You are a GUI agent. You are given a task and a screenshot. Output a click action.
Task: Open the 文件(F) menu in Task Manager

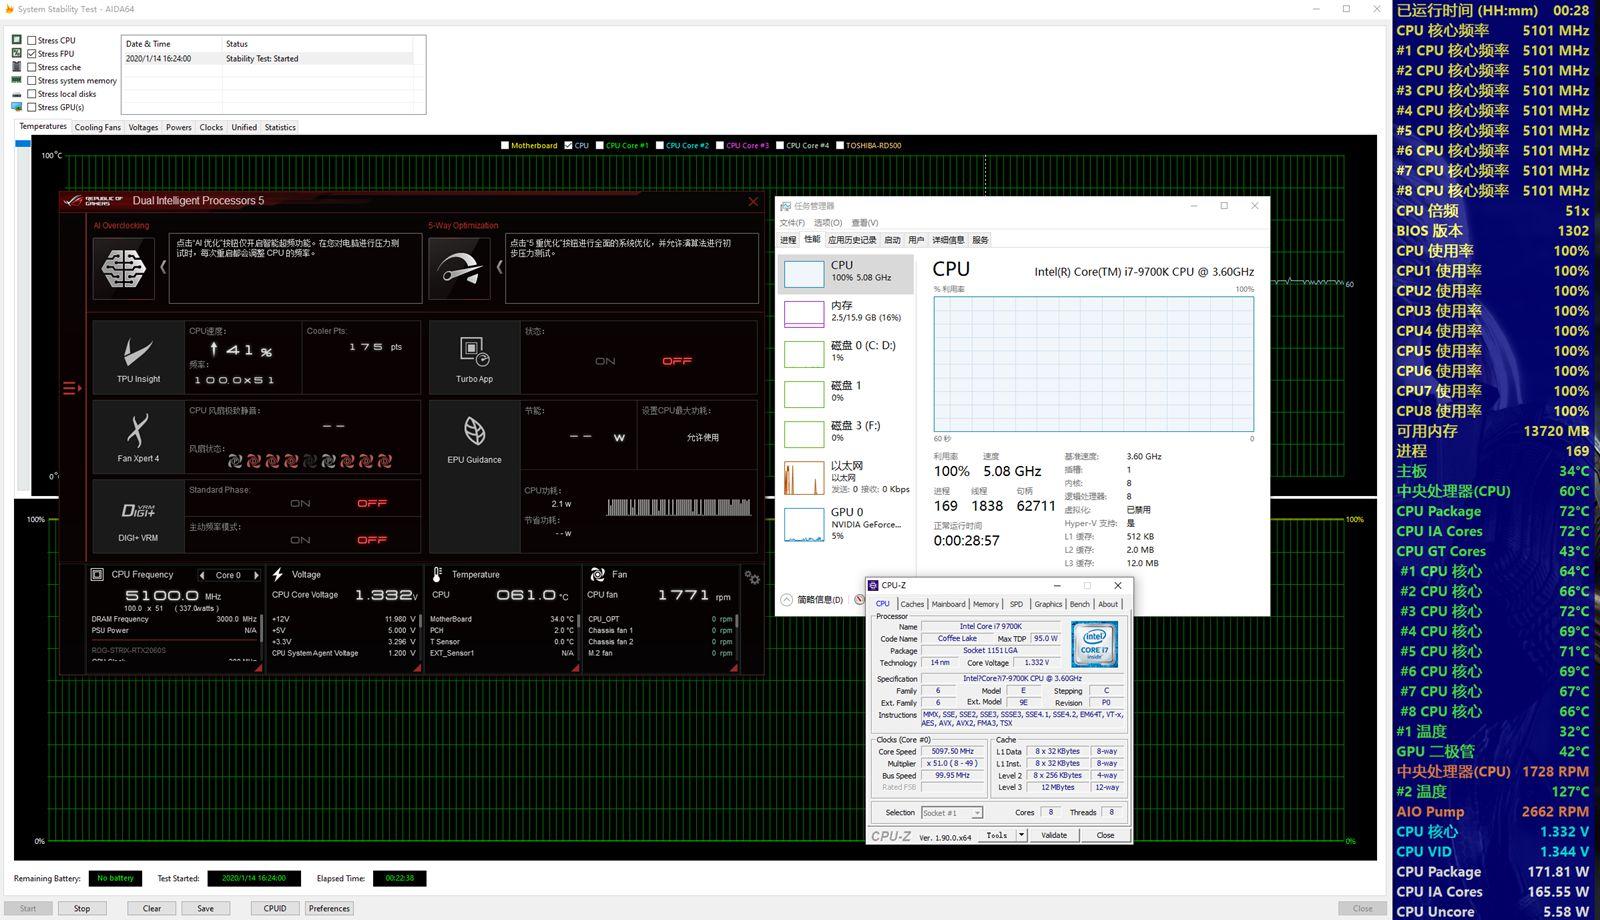click(792, 223)
